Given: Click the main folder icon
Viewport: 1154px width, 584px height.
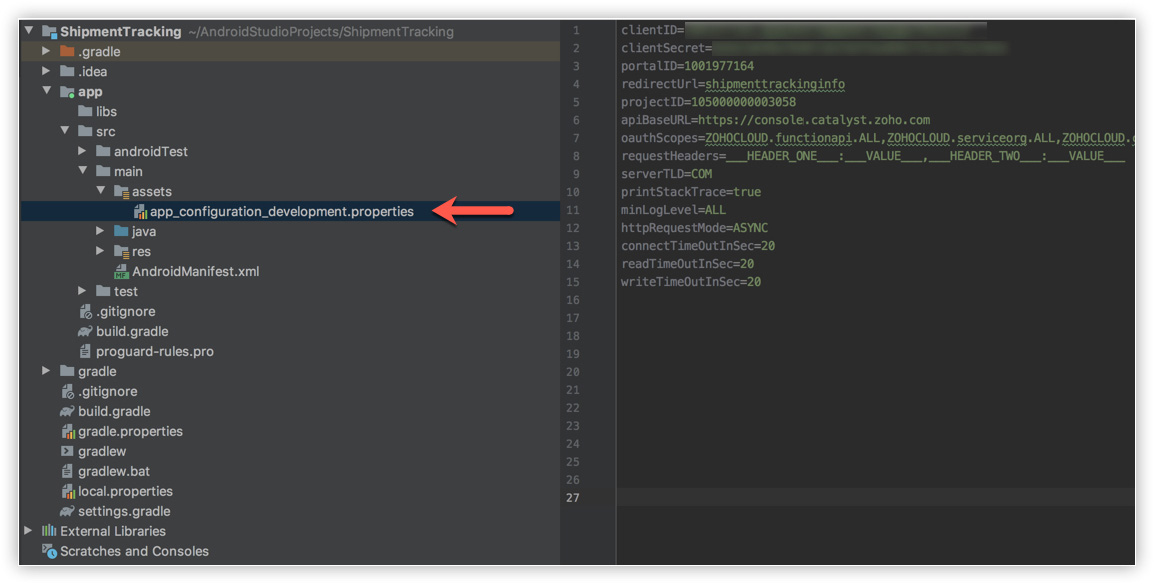Looking at the screenshot, I should (x=103, y=171).
